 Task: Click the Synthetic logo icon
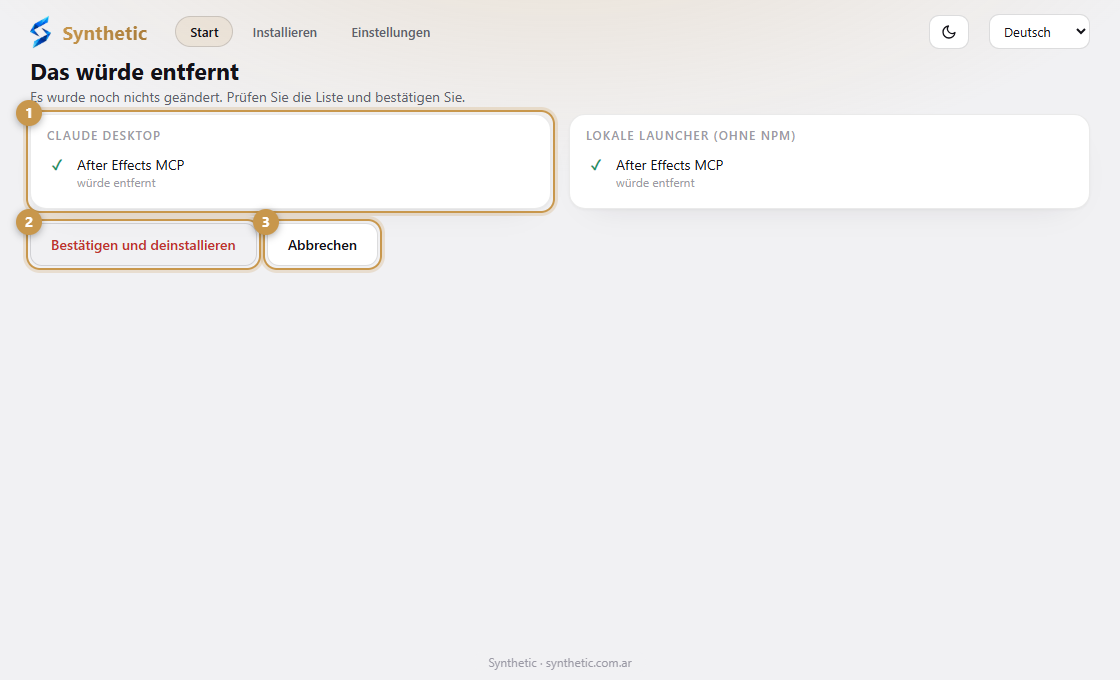pos(41,32)
